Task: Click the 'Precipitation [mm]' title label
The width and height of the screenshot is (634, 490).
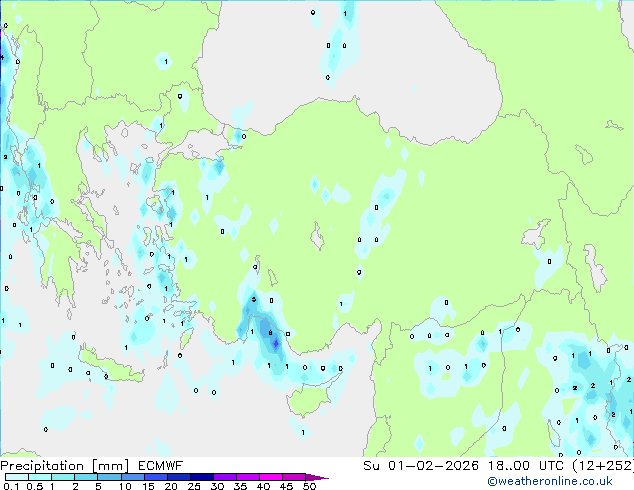Action: tap(64, 466)
